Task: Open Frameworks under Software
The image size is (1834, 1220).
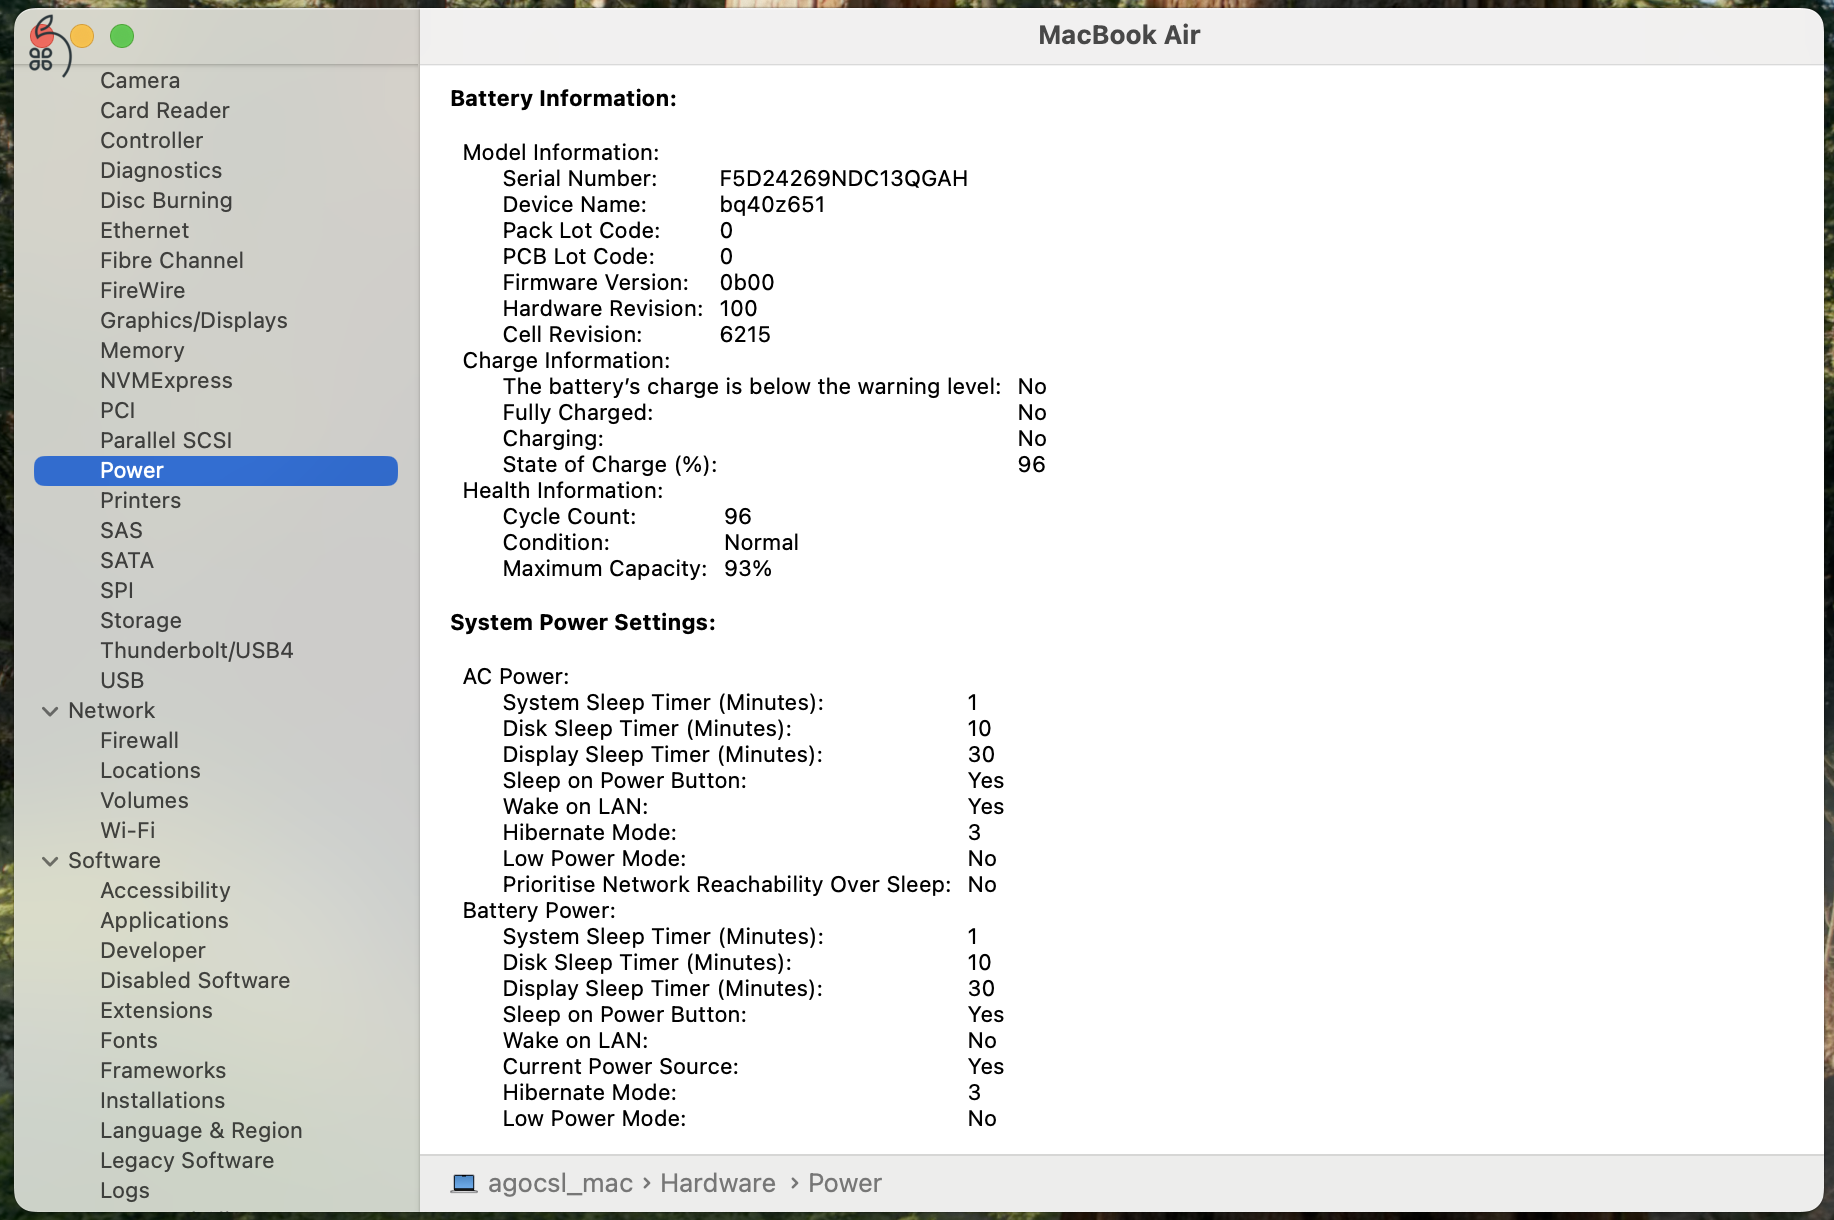Action: tap(163, 1070)
